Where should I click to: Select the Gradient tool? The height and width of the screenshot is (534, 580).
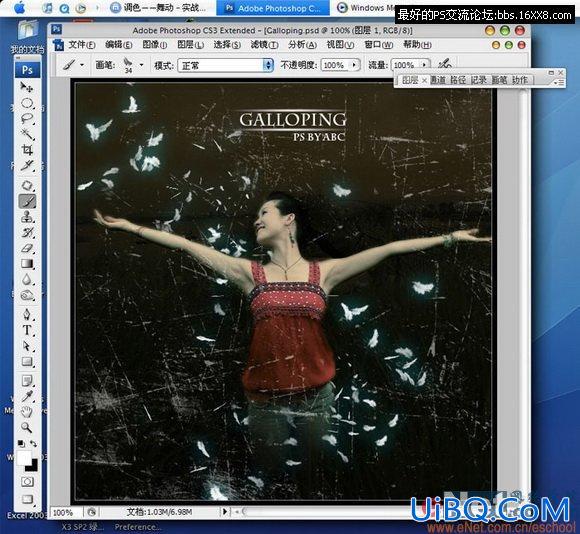coord(27,263)
